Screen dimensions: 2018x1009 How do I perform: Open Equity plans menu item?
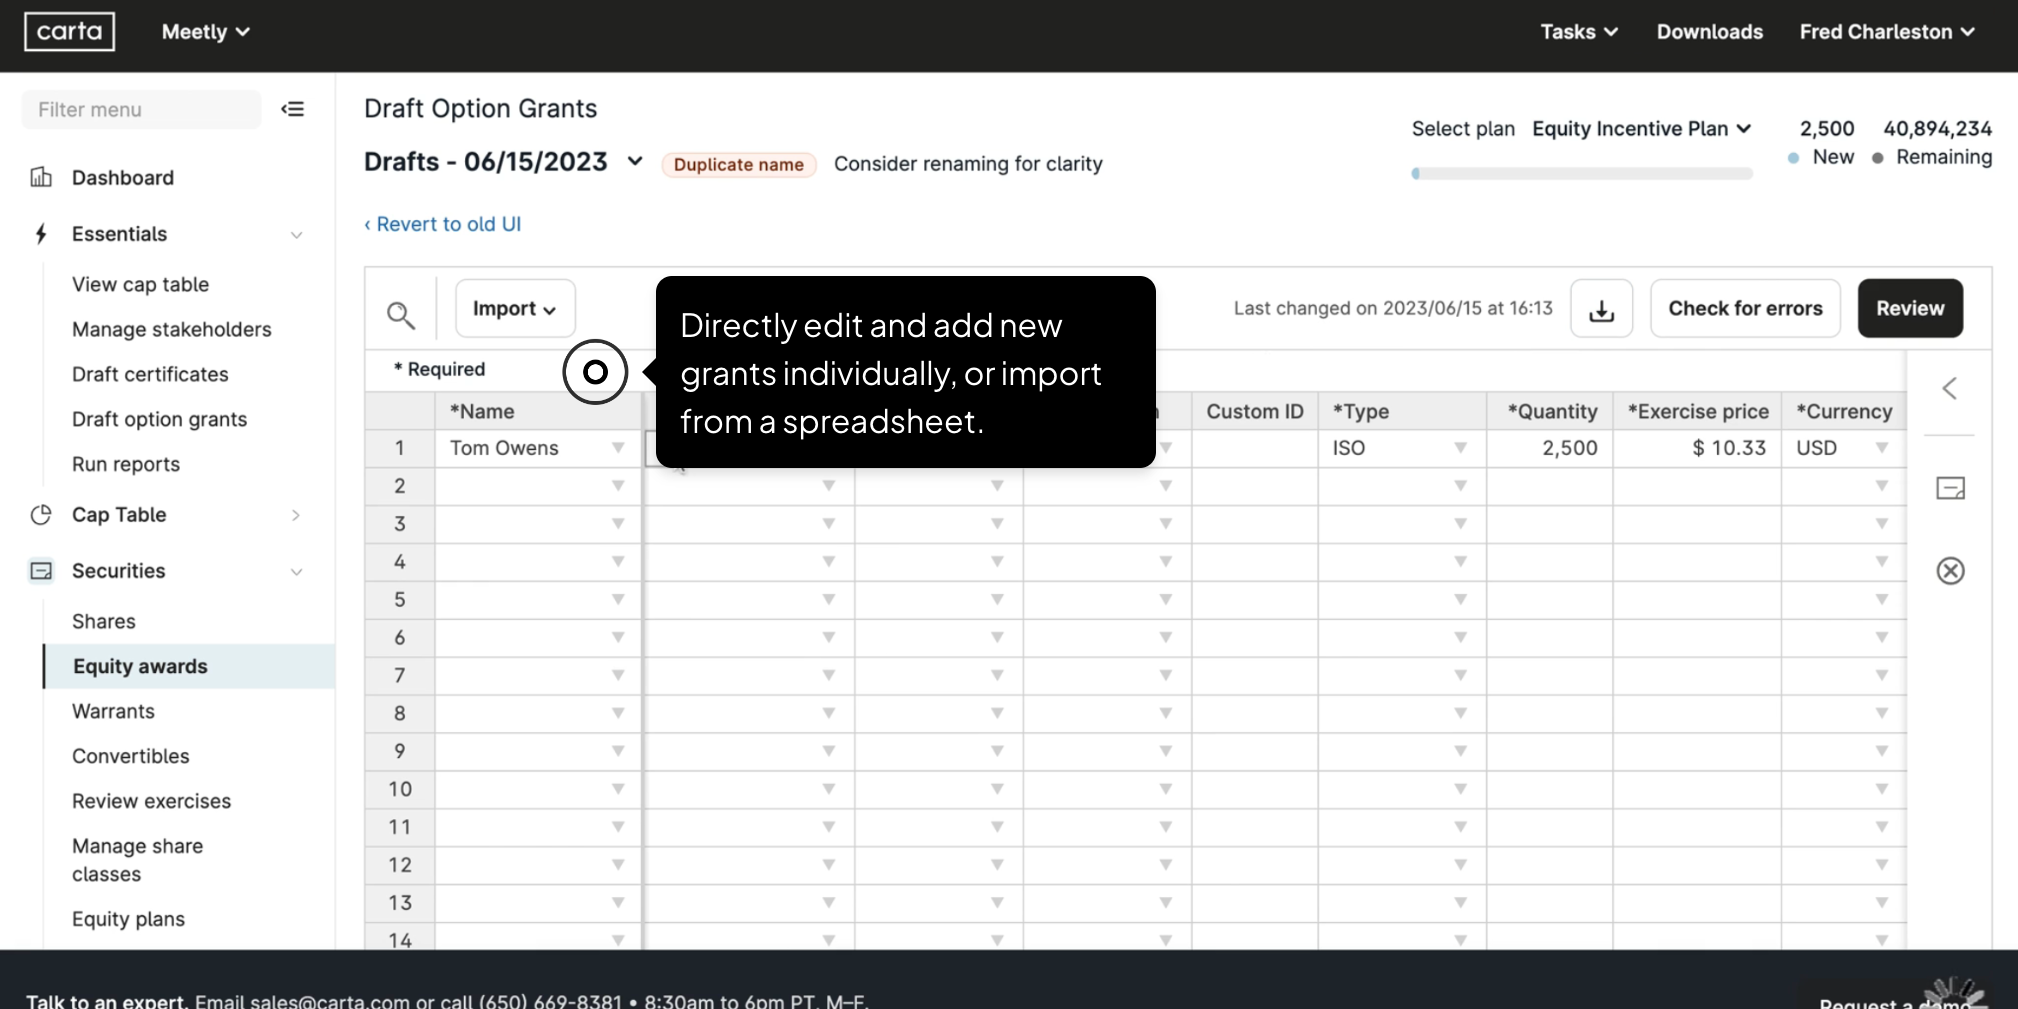coord(128,919)
